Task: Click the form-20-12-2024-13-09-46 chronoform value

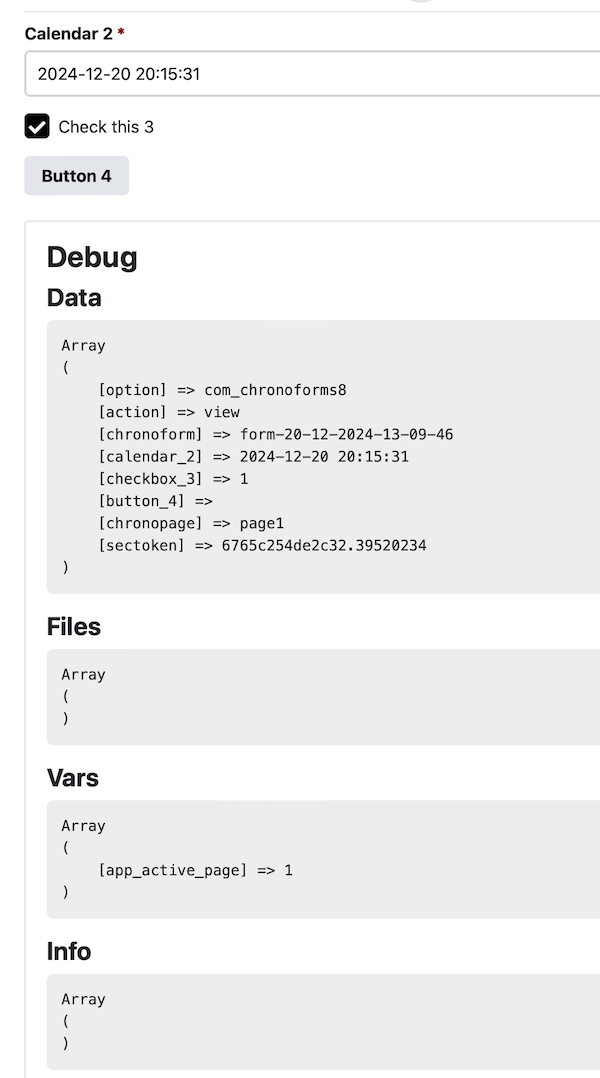Action: pos(346,434)
